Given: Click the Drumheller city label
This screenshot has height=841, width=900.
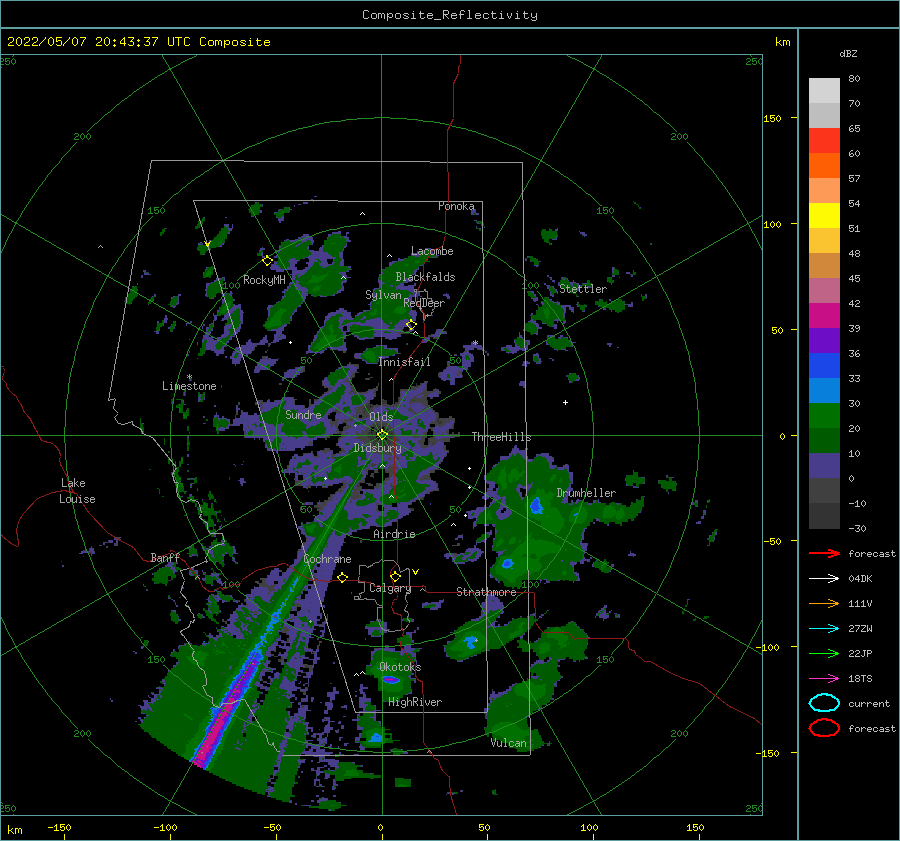Looking at the screenshot, I should pos(586,493).
